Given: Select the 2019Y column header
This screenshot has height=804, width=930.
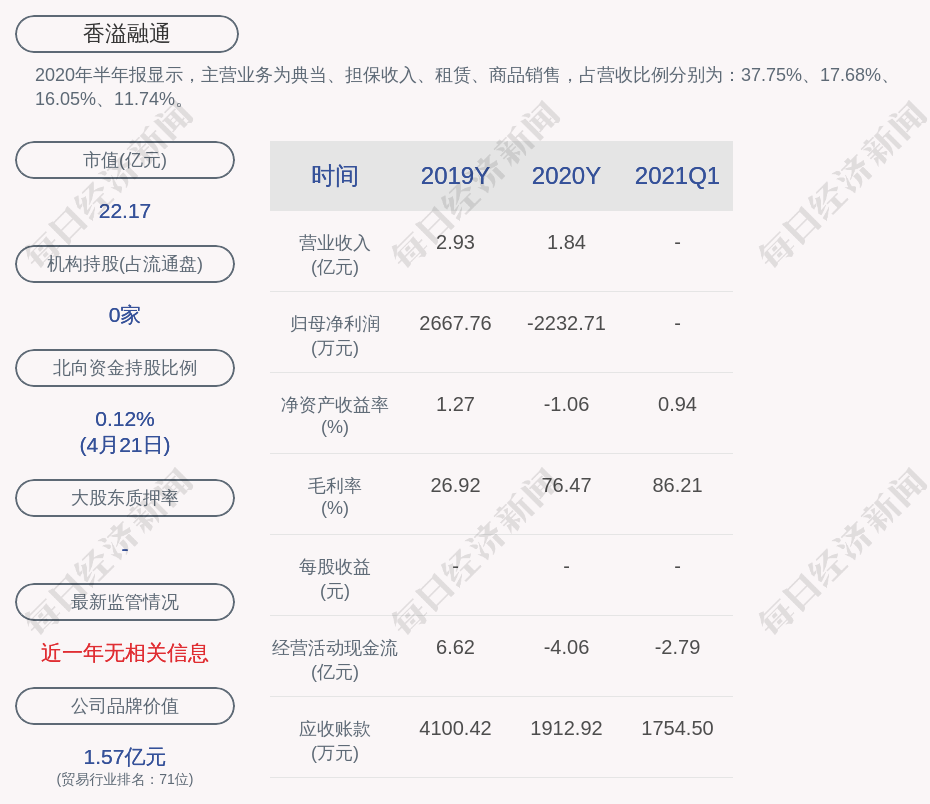Looking at the screenshot, I should (x=455, y=176).
